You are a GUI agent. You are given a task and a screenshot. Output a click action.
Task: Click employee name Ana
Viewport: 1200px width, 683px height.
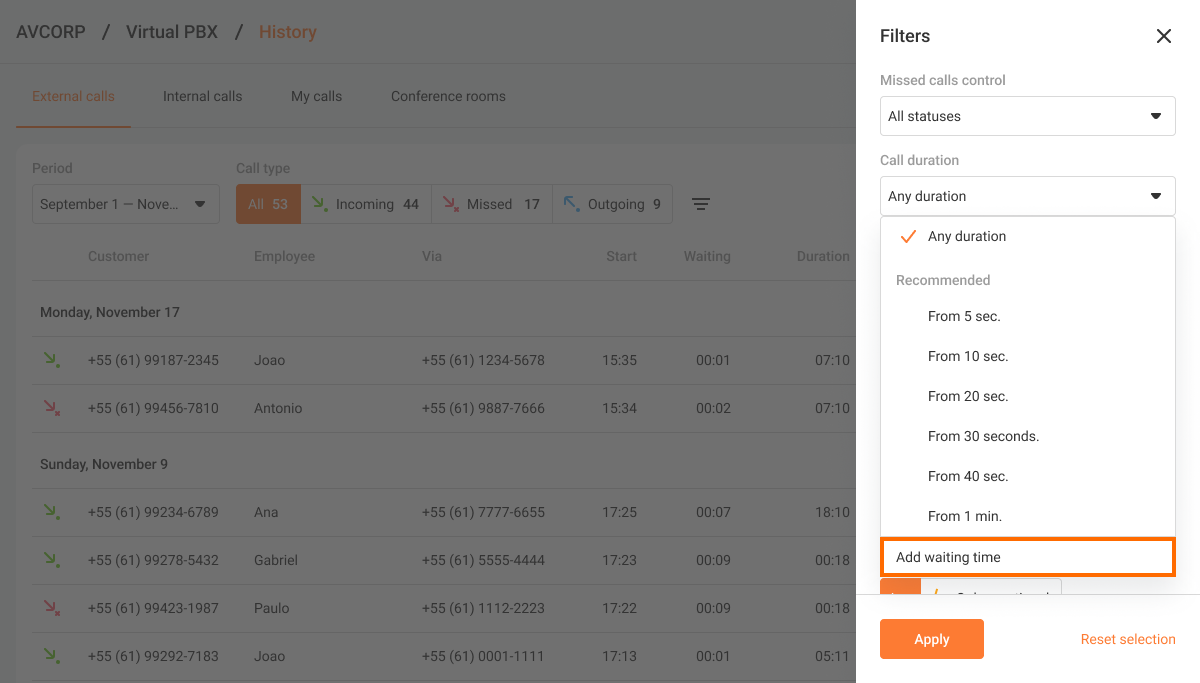(x=266, y=512)
